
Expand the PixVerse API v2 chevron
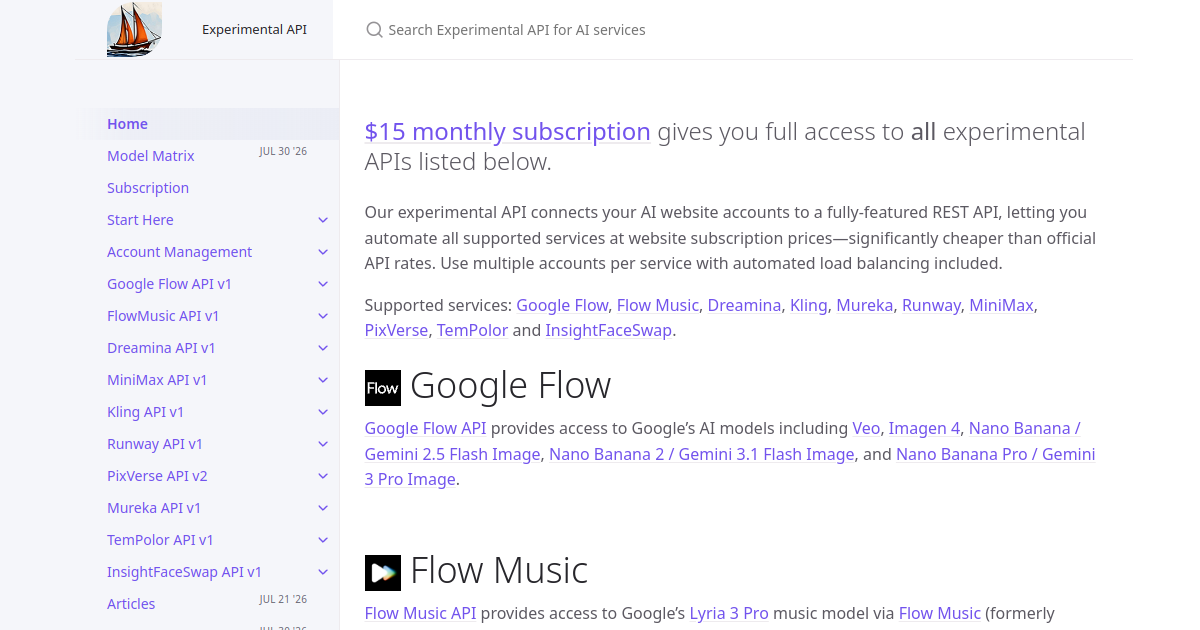pos(323,476)
